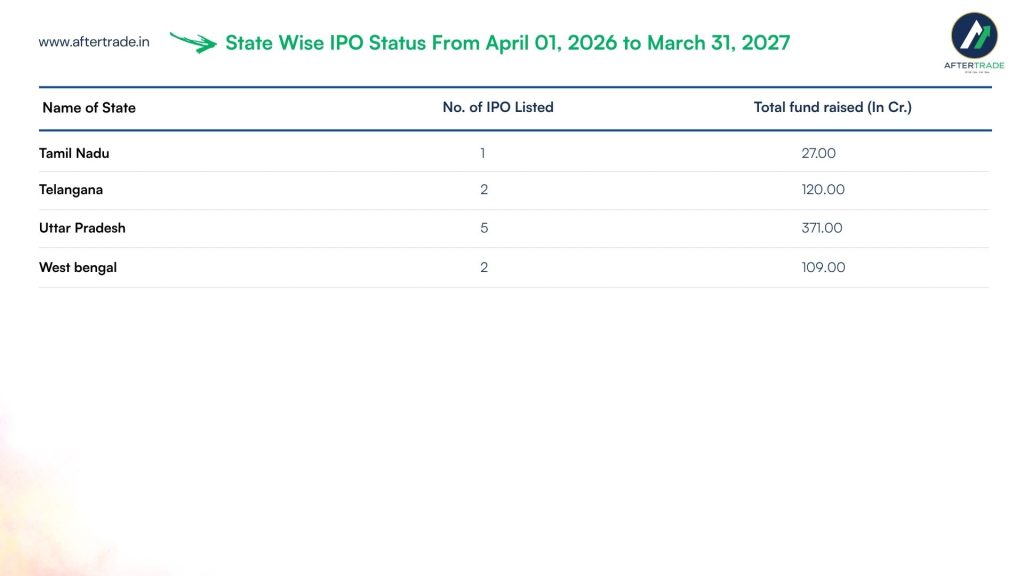Select the No. of IPO Listed header
Viewport: 1024px width, 576px height.
tap(498, 107)
